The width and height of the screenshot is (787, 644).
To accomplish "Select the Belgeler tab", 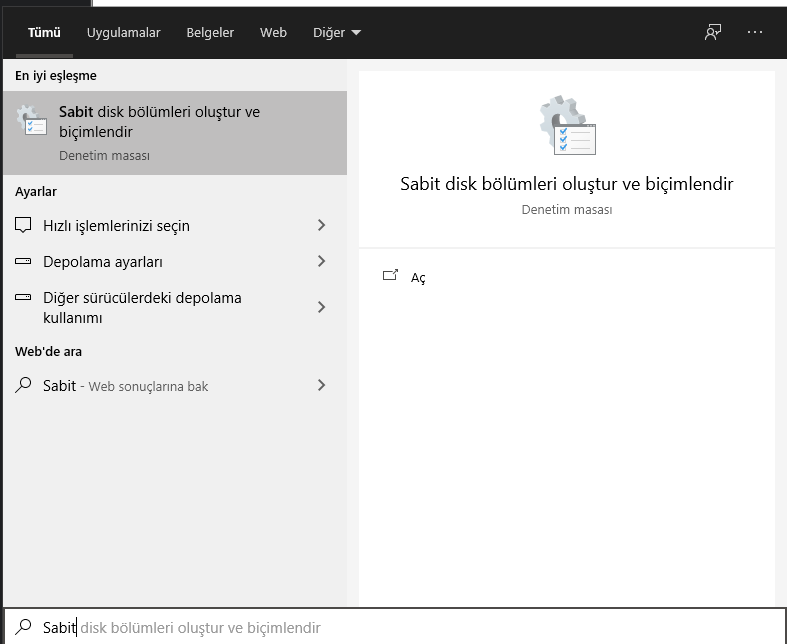I will (x=210, y=33).
